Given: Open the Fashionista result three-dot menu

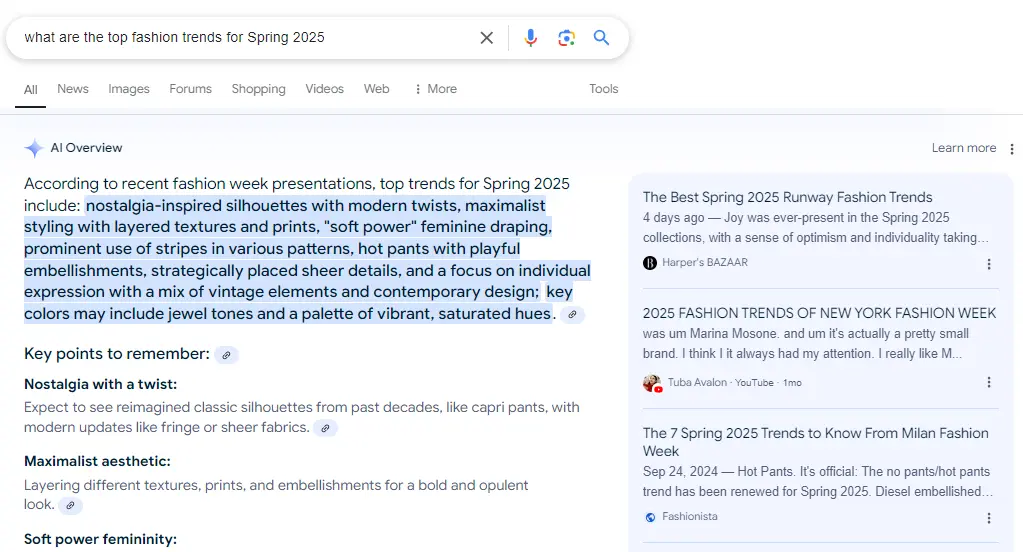Looking at the screenshot, I should (989, 518).
